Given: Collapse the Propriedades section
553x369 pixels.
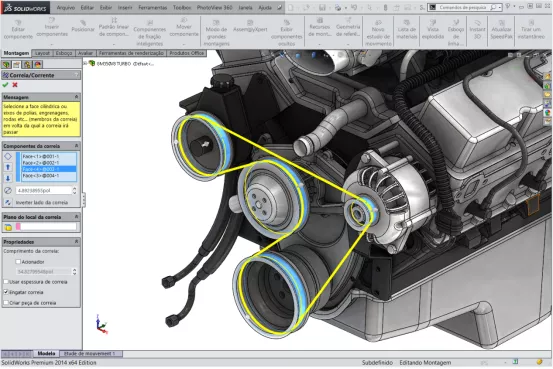Looking at the screenshot, I should coord(76,242).
